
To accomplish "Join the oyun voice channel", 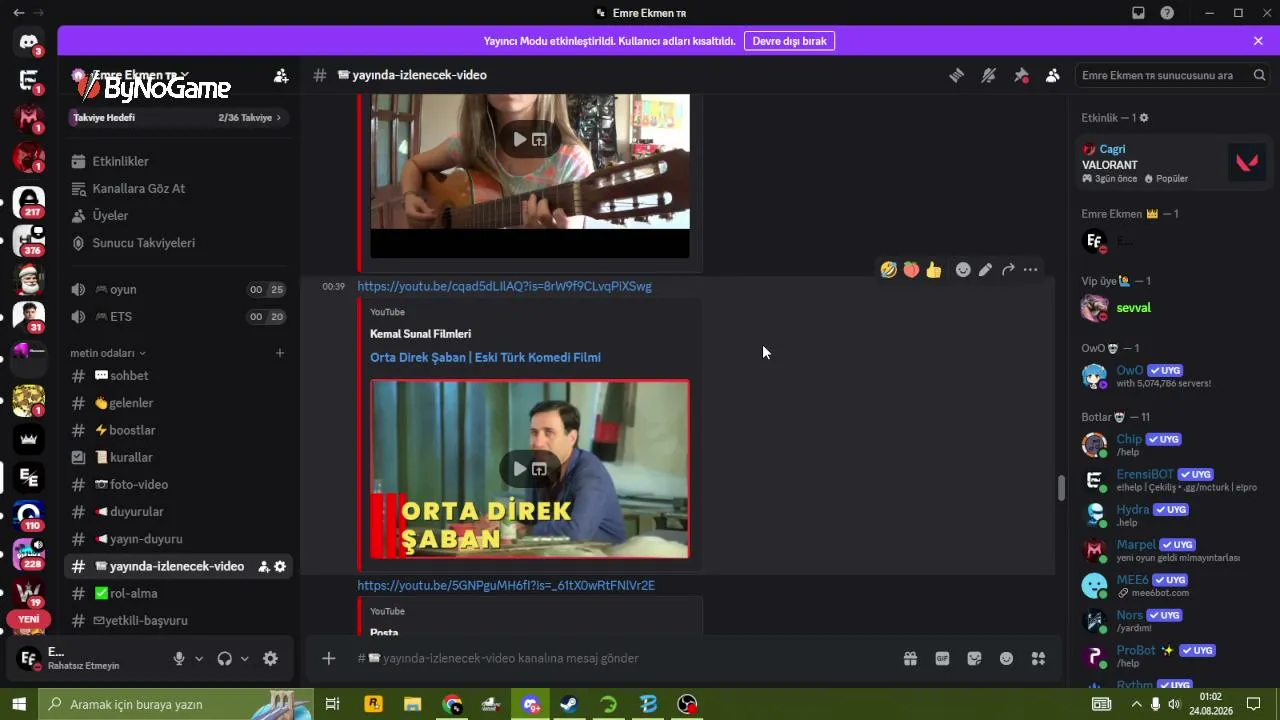I will [179, 290].
